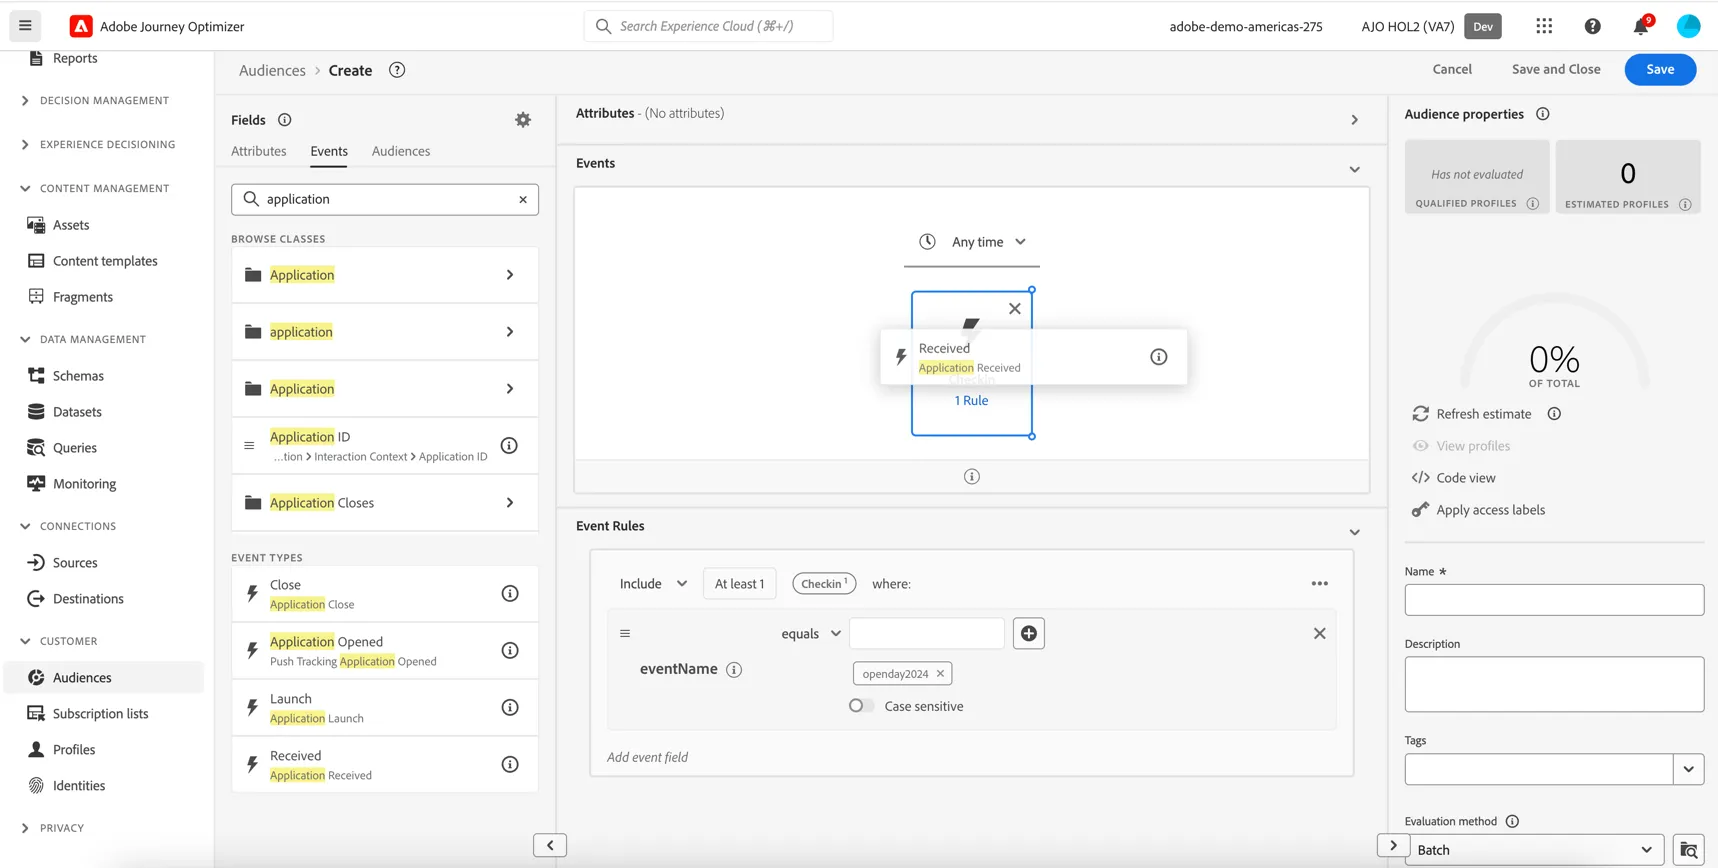Toggle the Case sensitive switch

click(861, 706)
